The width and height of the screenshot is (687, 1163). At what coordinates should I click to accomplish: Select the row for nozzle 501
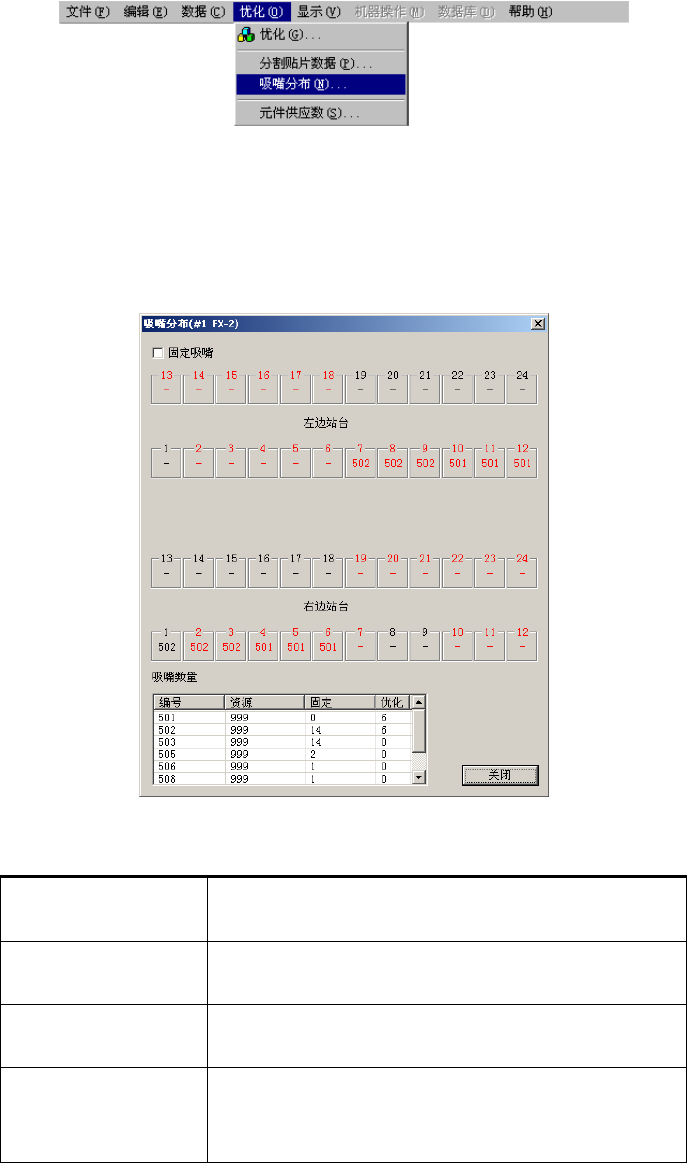(282, 718)
